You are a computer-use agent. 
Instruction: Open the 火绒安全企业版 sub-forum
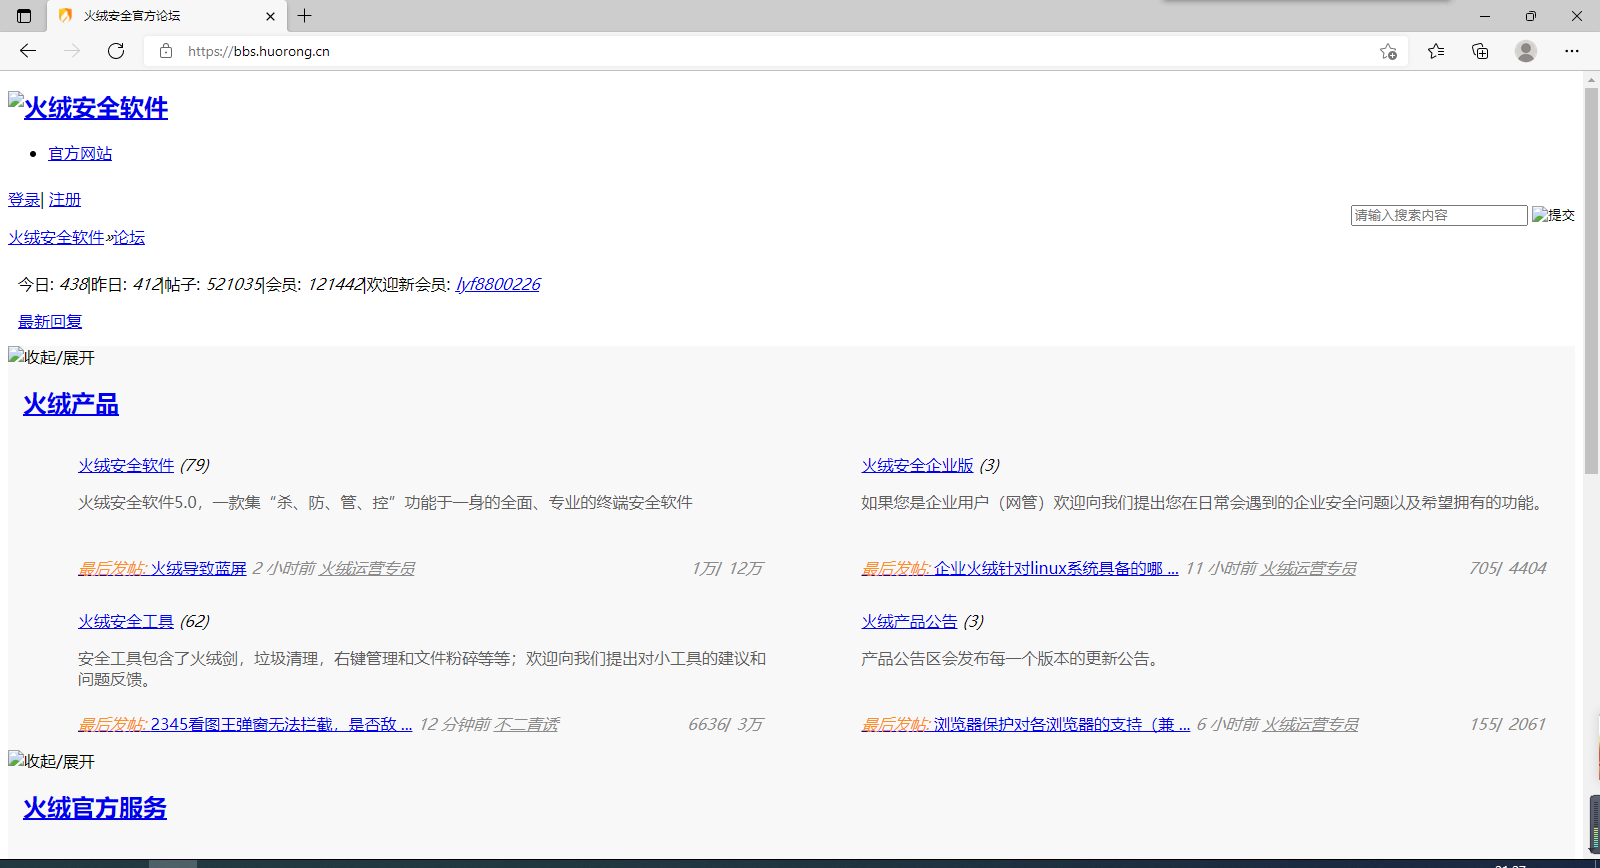917,465
